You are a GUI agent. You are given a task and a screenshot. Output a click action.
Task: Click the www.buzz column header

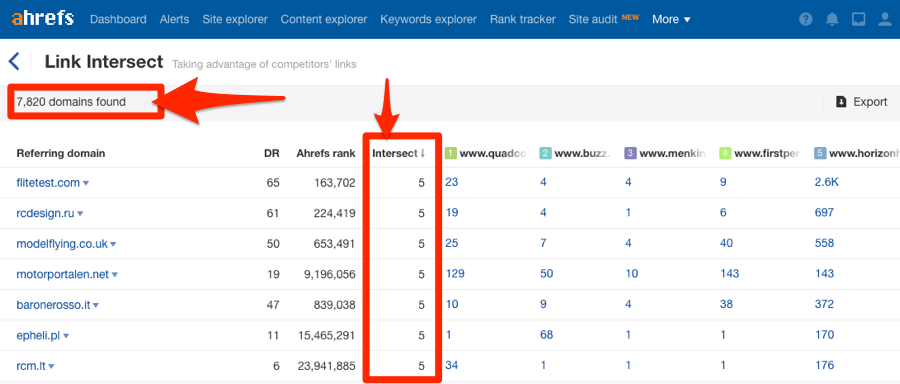point(581,153)
